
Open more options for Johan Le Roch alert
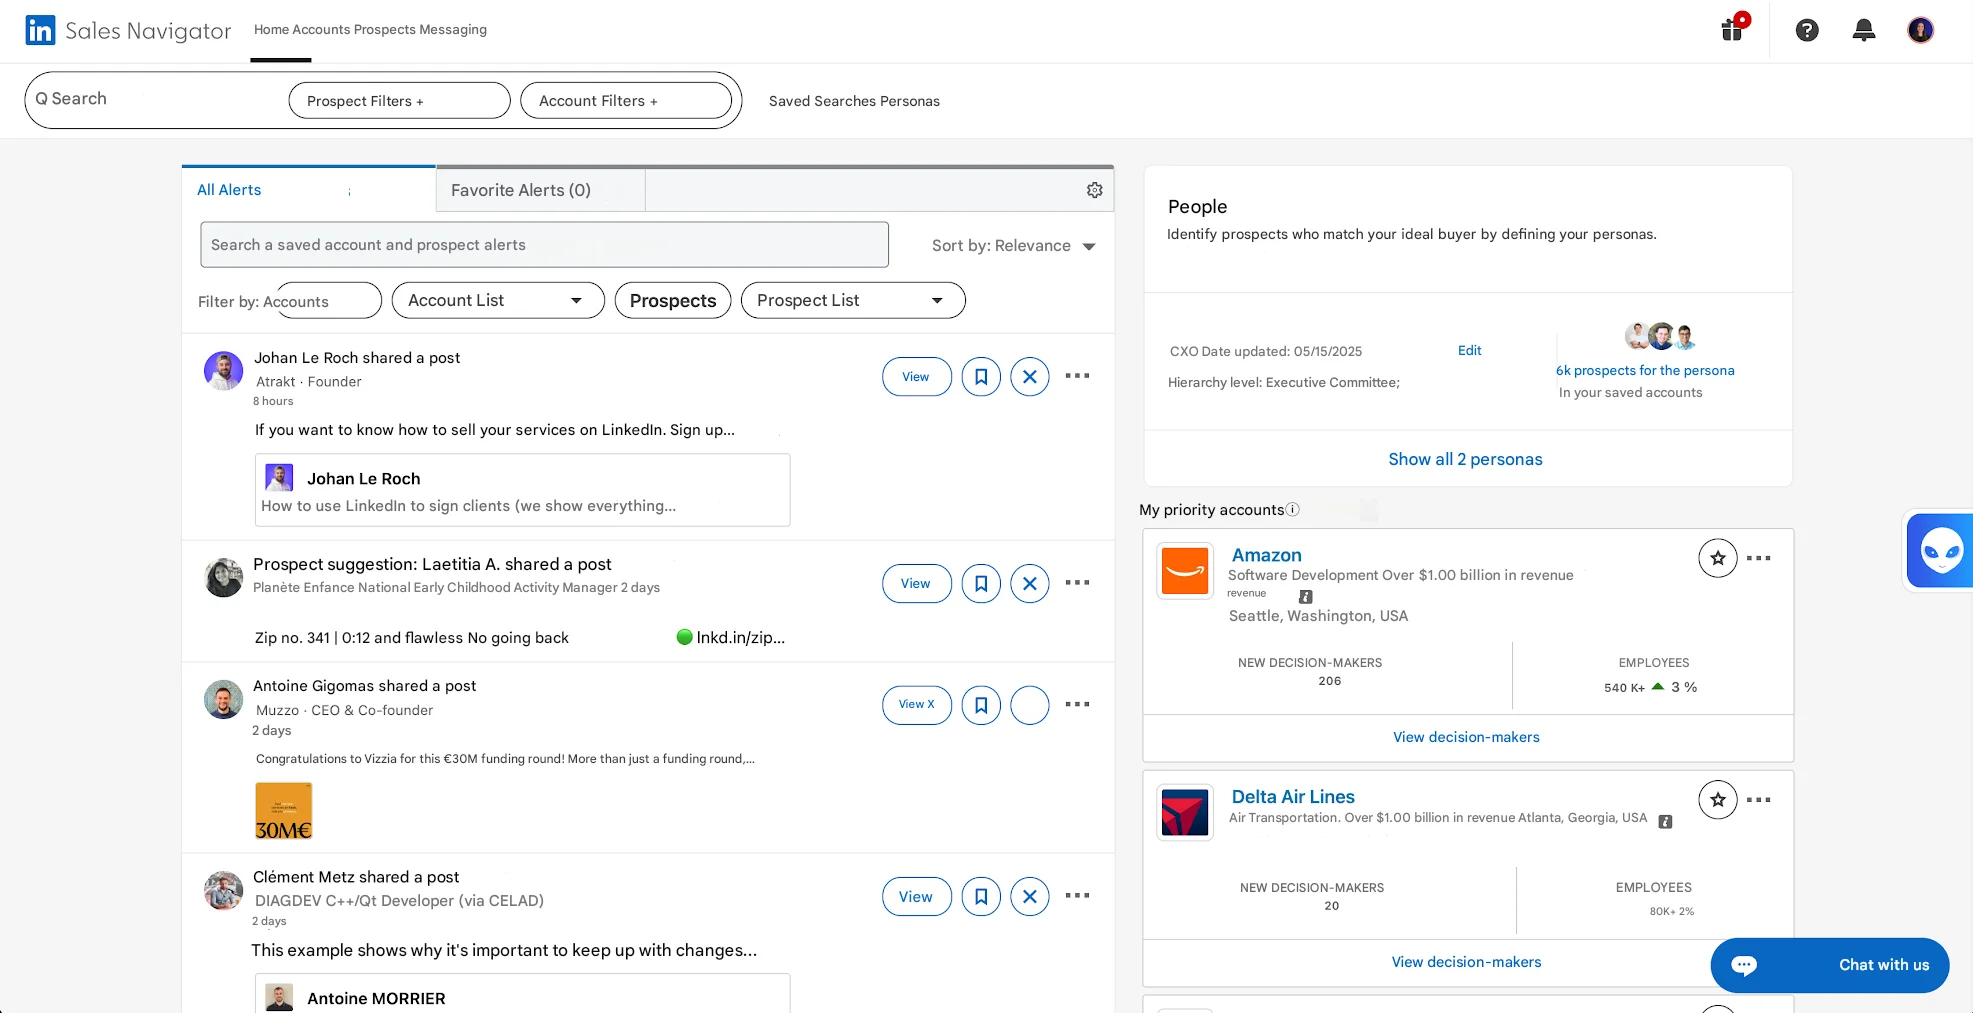click(x=1077, y=376)
